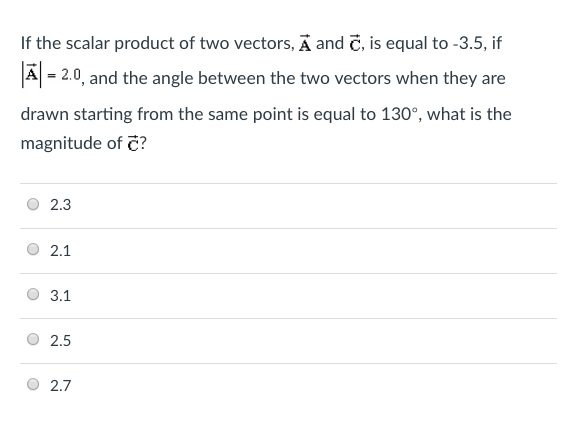
Task: Select the 2.7 radio button
Action: (x=33, y=384)
